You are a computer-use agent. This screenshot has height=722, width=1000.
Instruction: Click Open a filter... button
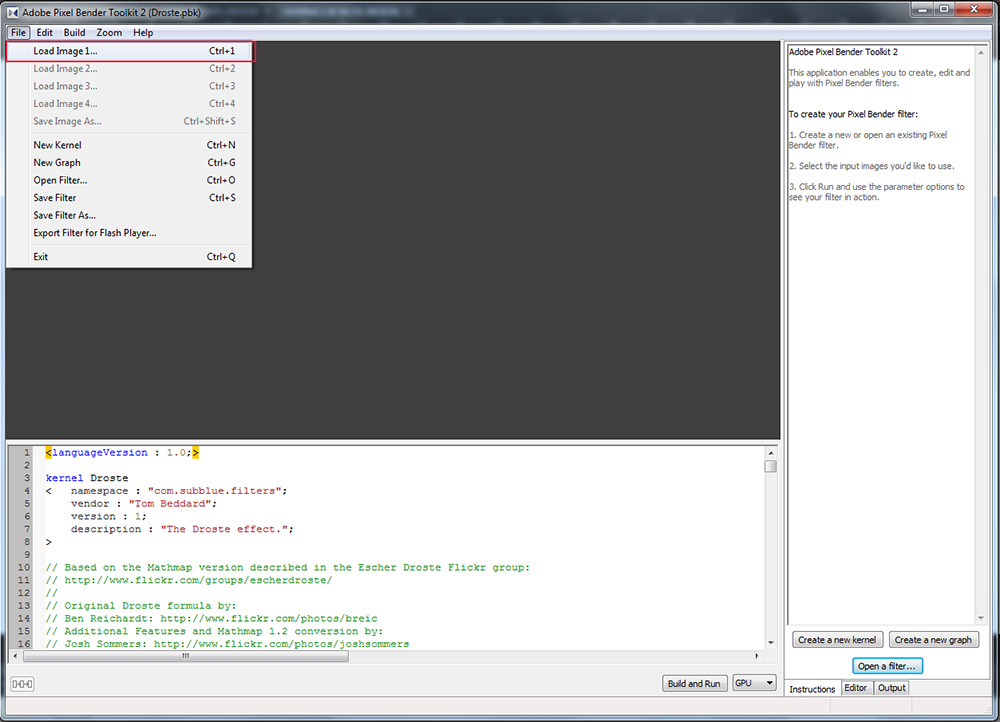point(886,666)
